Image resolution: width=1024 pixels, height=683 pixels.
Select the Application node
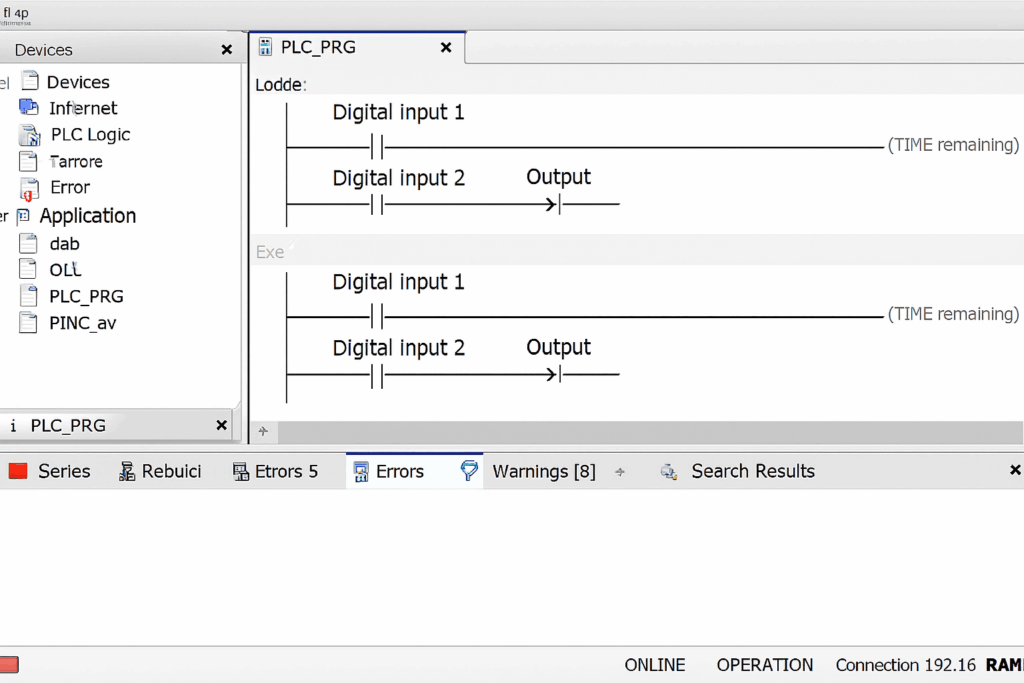pyautogui.click(x=88, y=215)
